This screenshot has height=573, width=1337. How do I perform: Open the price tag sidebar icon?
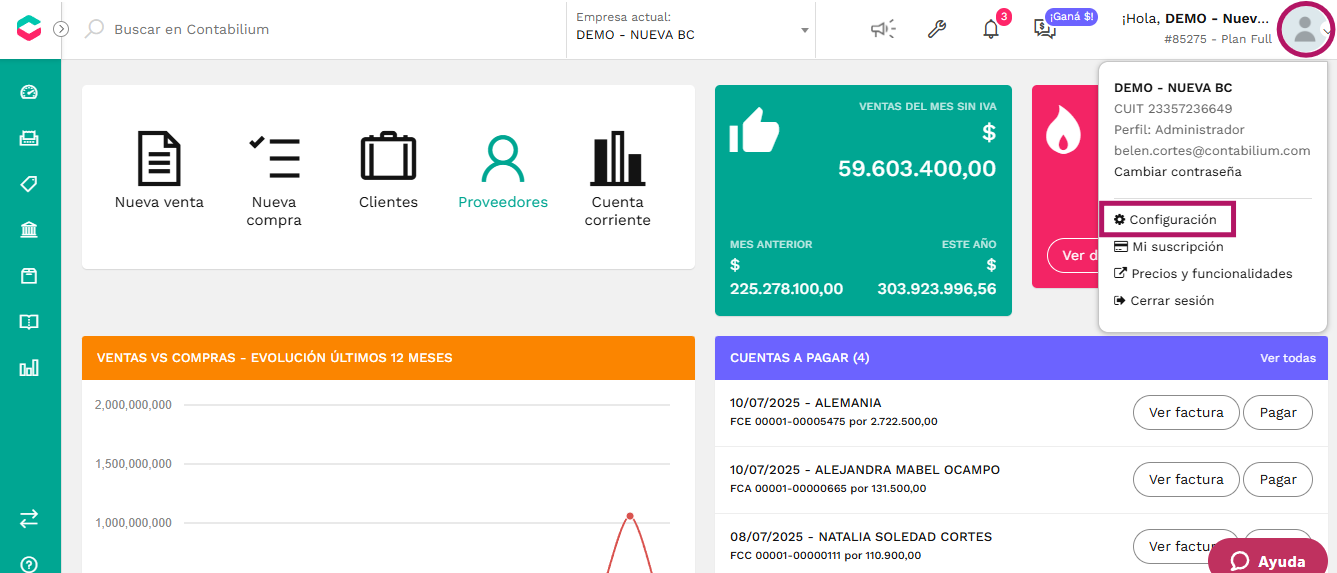pos(29,184)
